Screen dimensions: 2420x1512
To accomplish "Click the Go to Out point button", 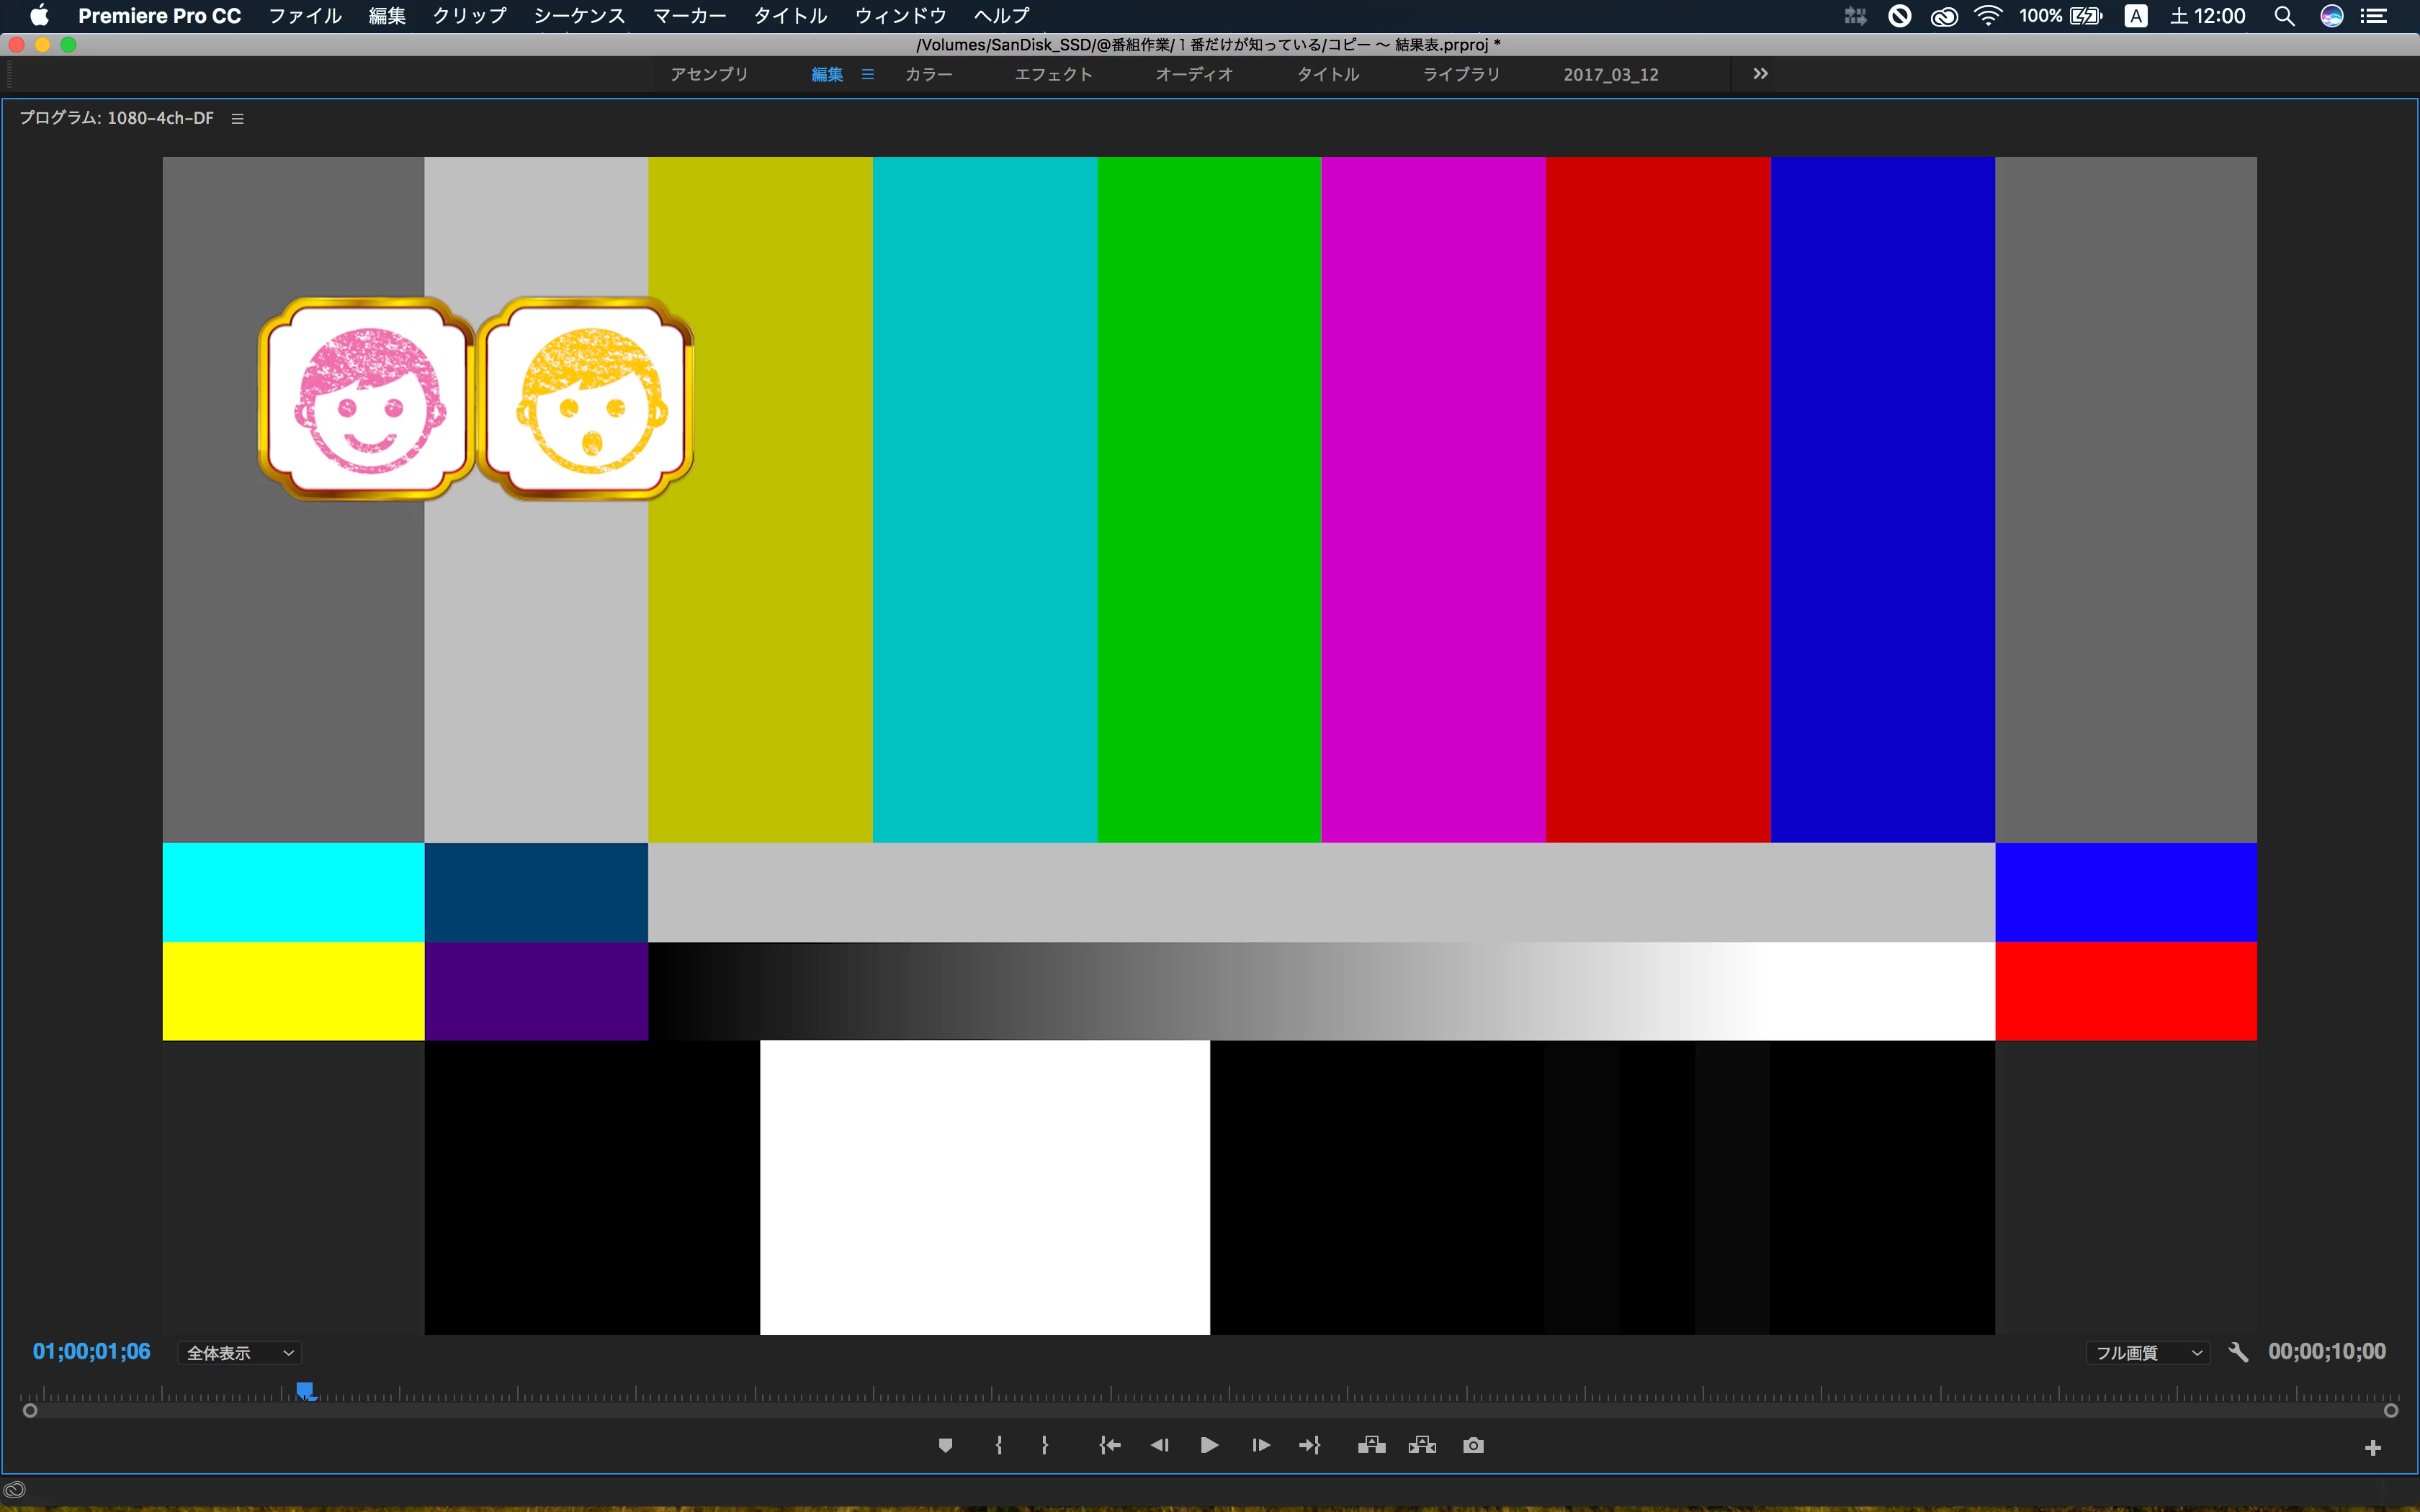I will (1310, 1445).
